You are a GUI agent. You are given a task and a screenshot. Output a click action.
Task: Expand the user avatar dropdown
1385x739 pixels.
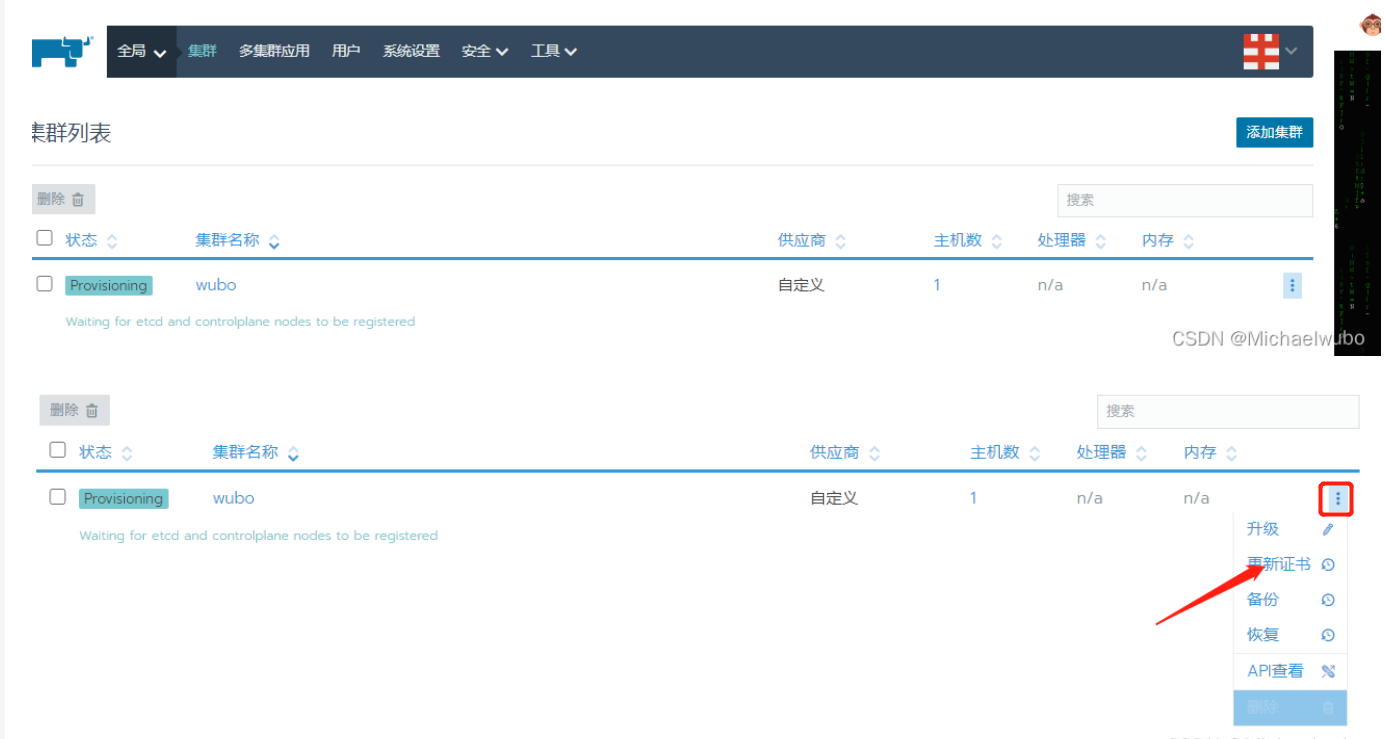pyautogui.click(x=1270, y=51)
